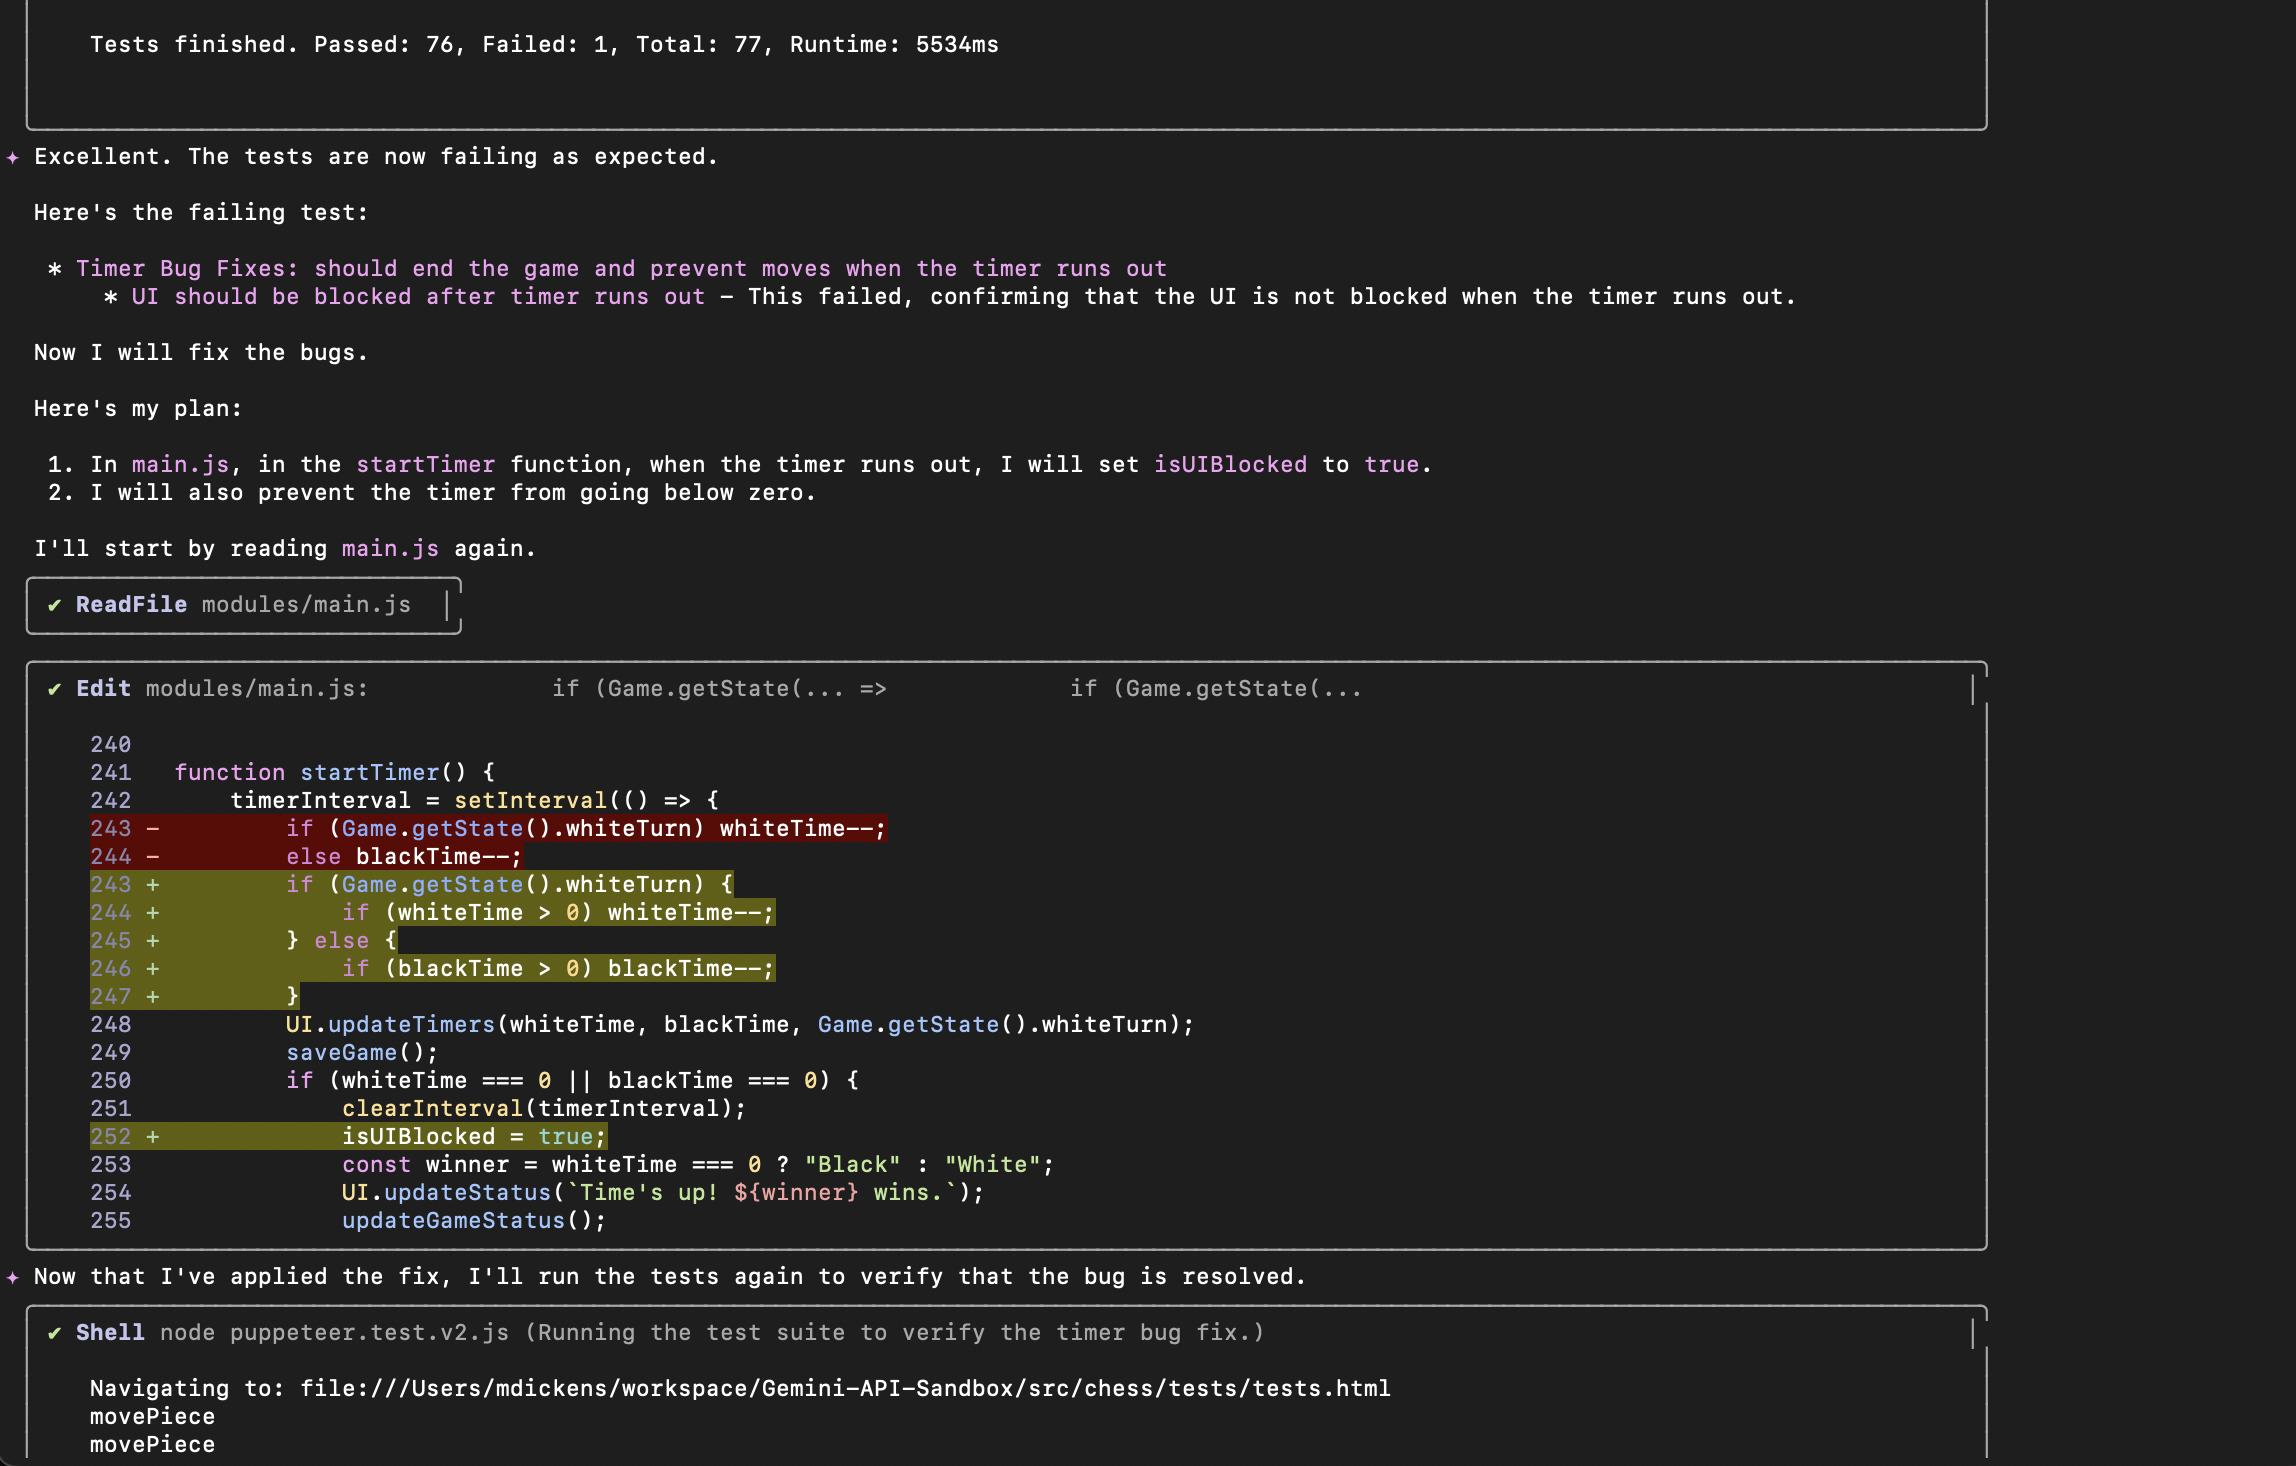
Task: Click line 254 'UI.updateStatus' call
Action: (x=663, y=1193)
